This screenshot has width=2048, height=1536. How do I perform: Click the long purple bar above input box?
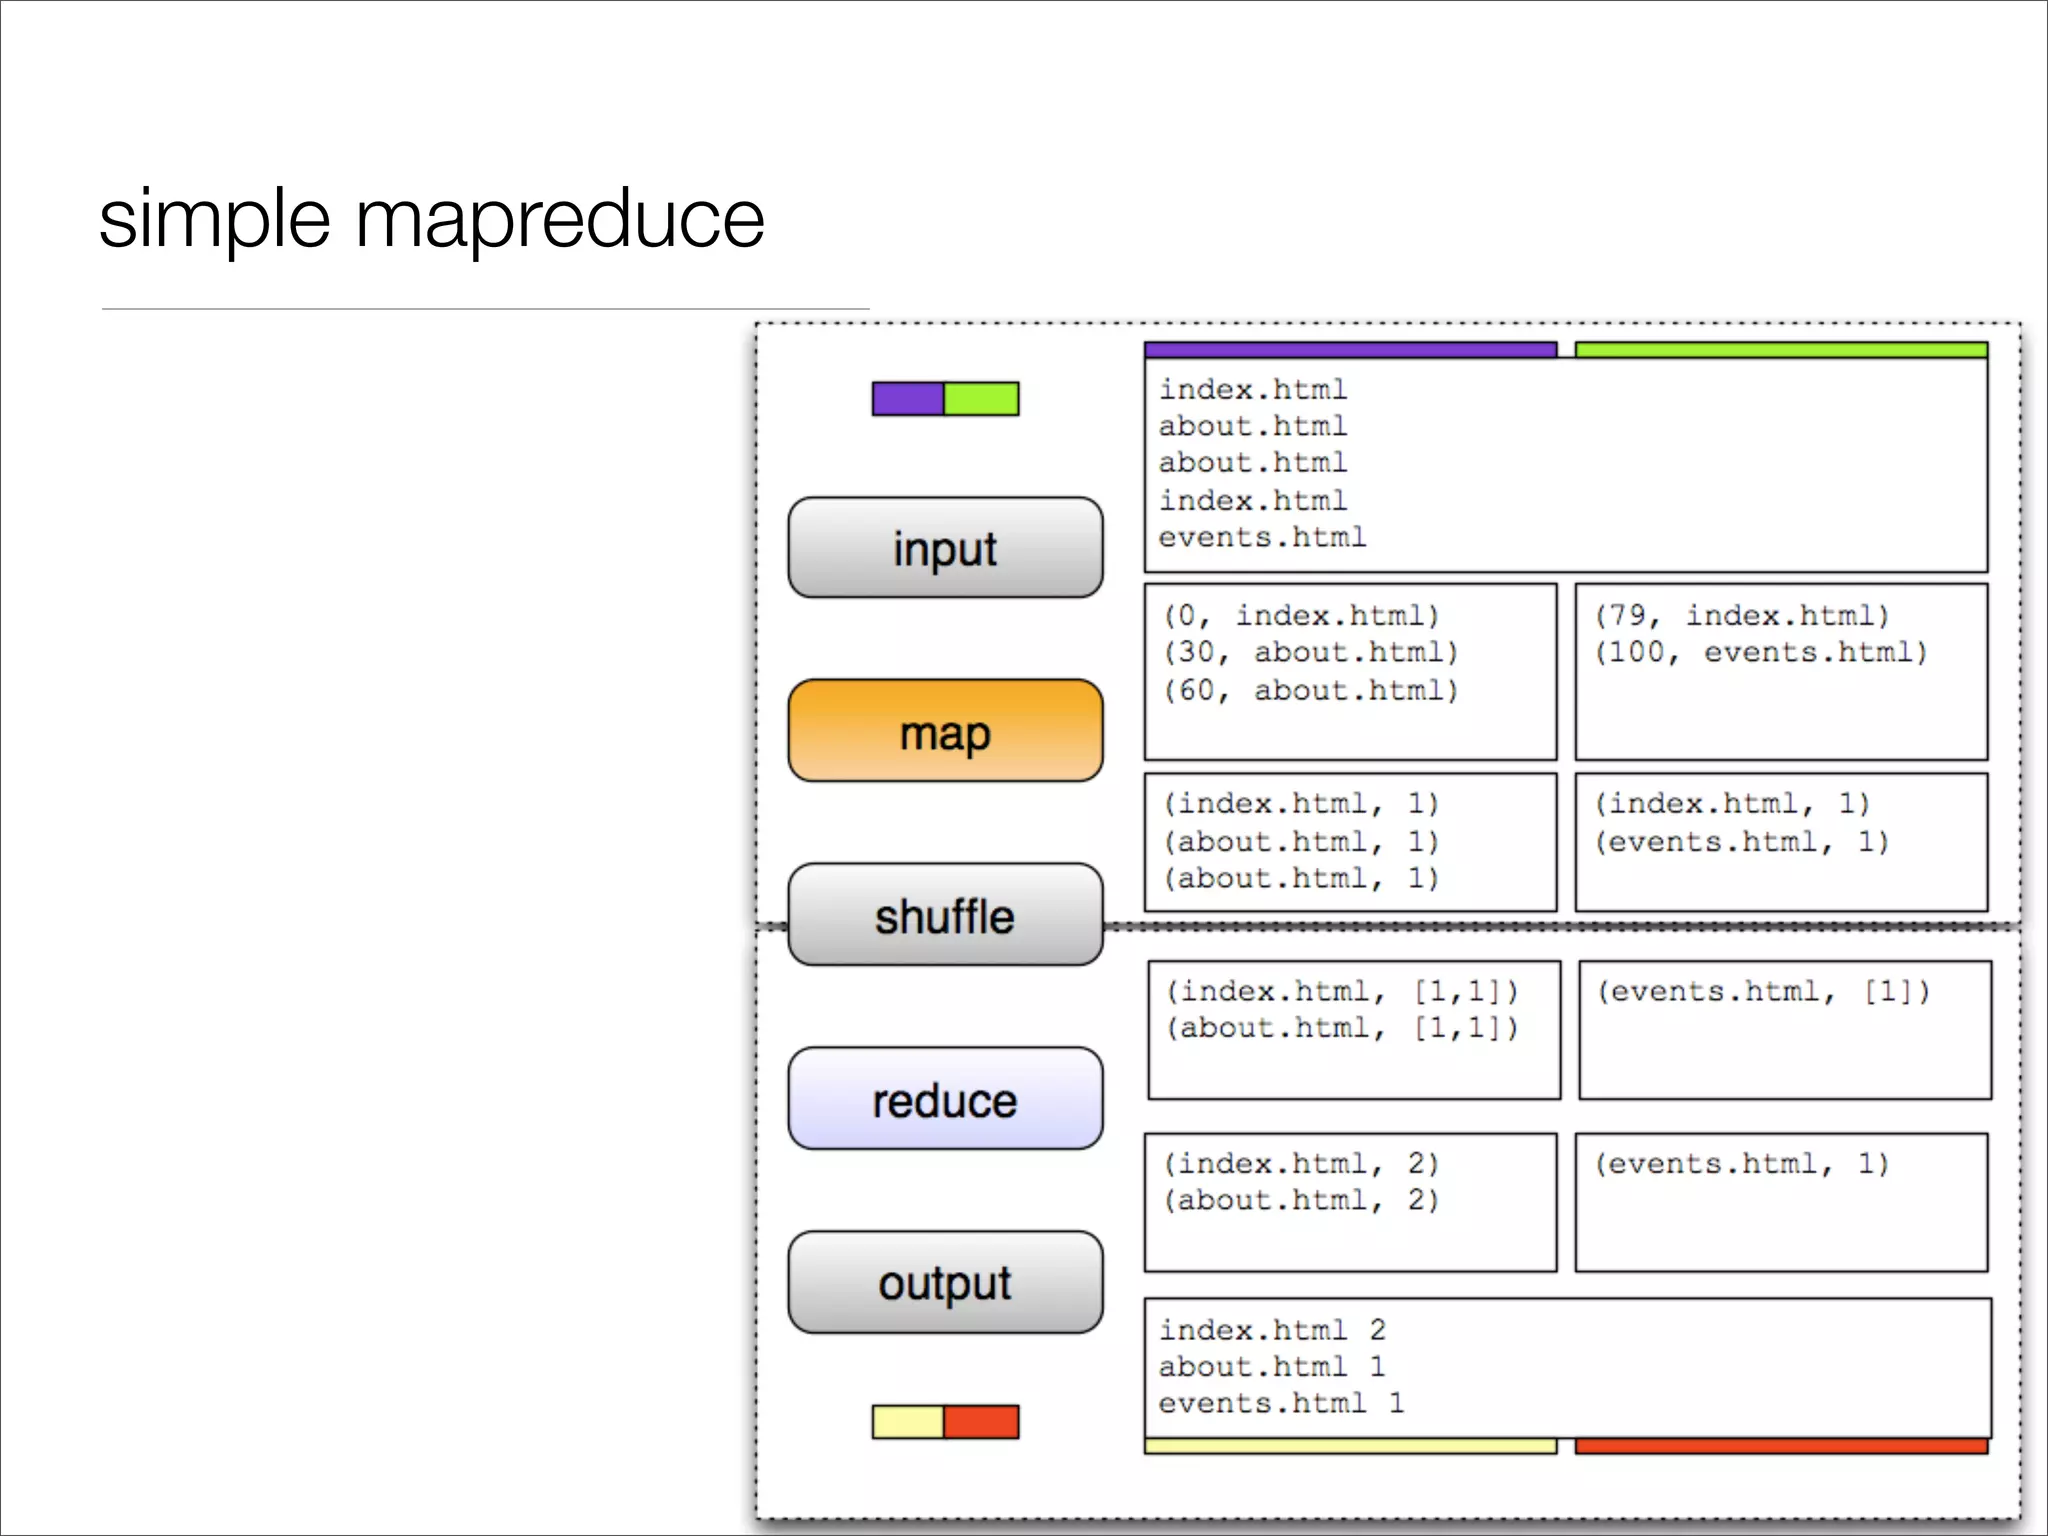pyautogui.click(x=1350, y=350)
